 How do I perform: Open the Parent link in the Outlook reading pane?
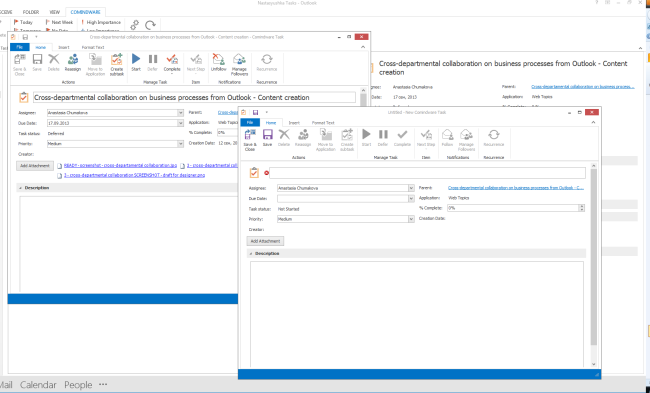point(582,87)
